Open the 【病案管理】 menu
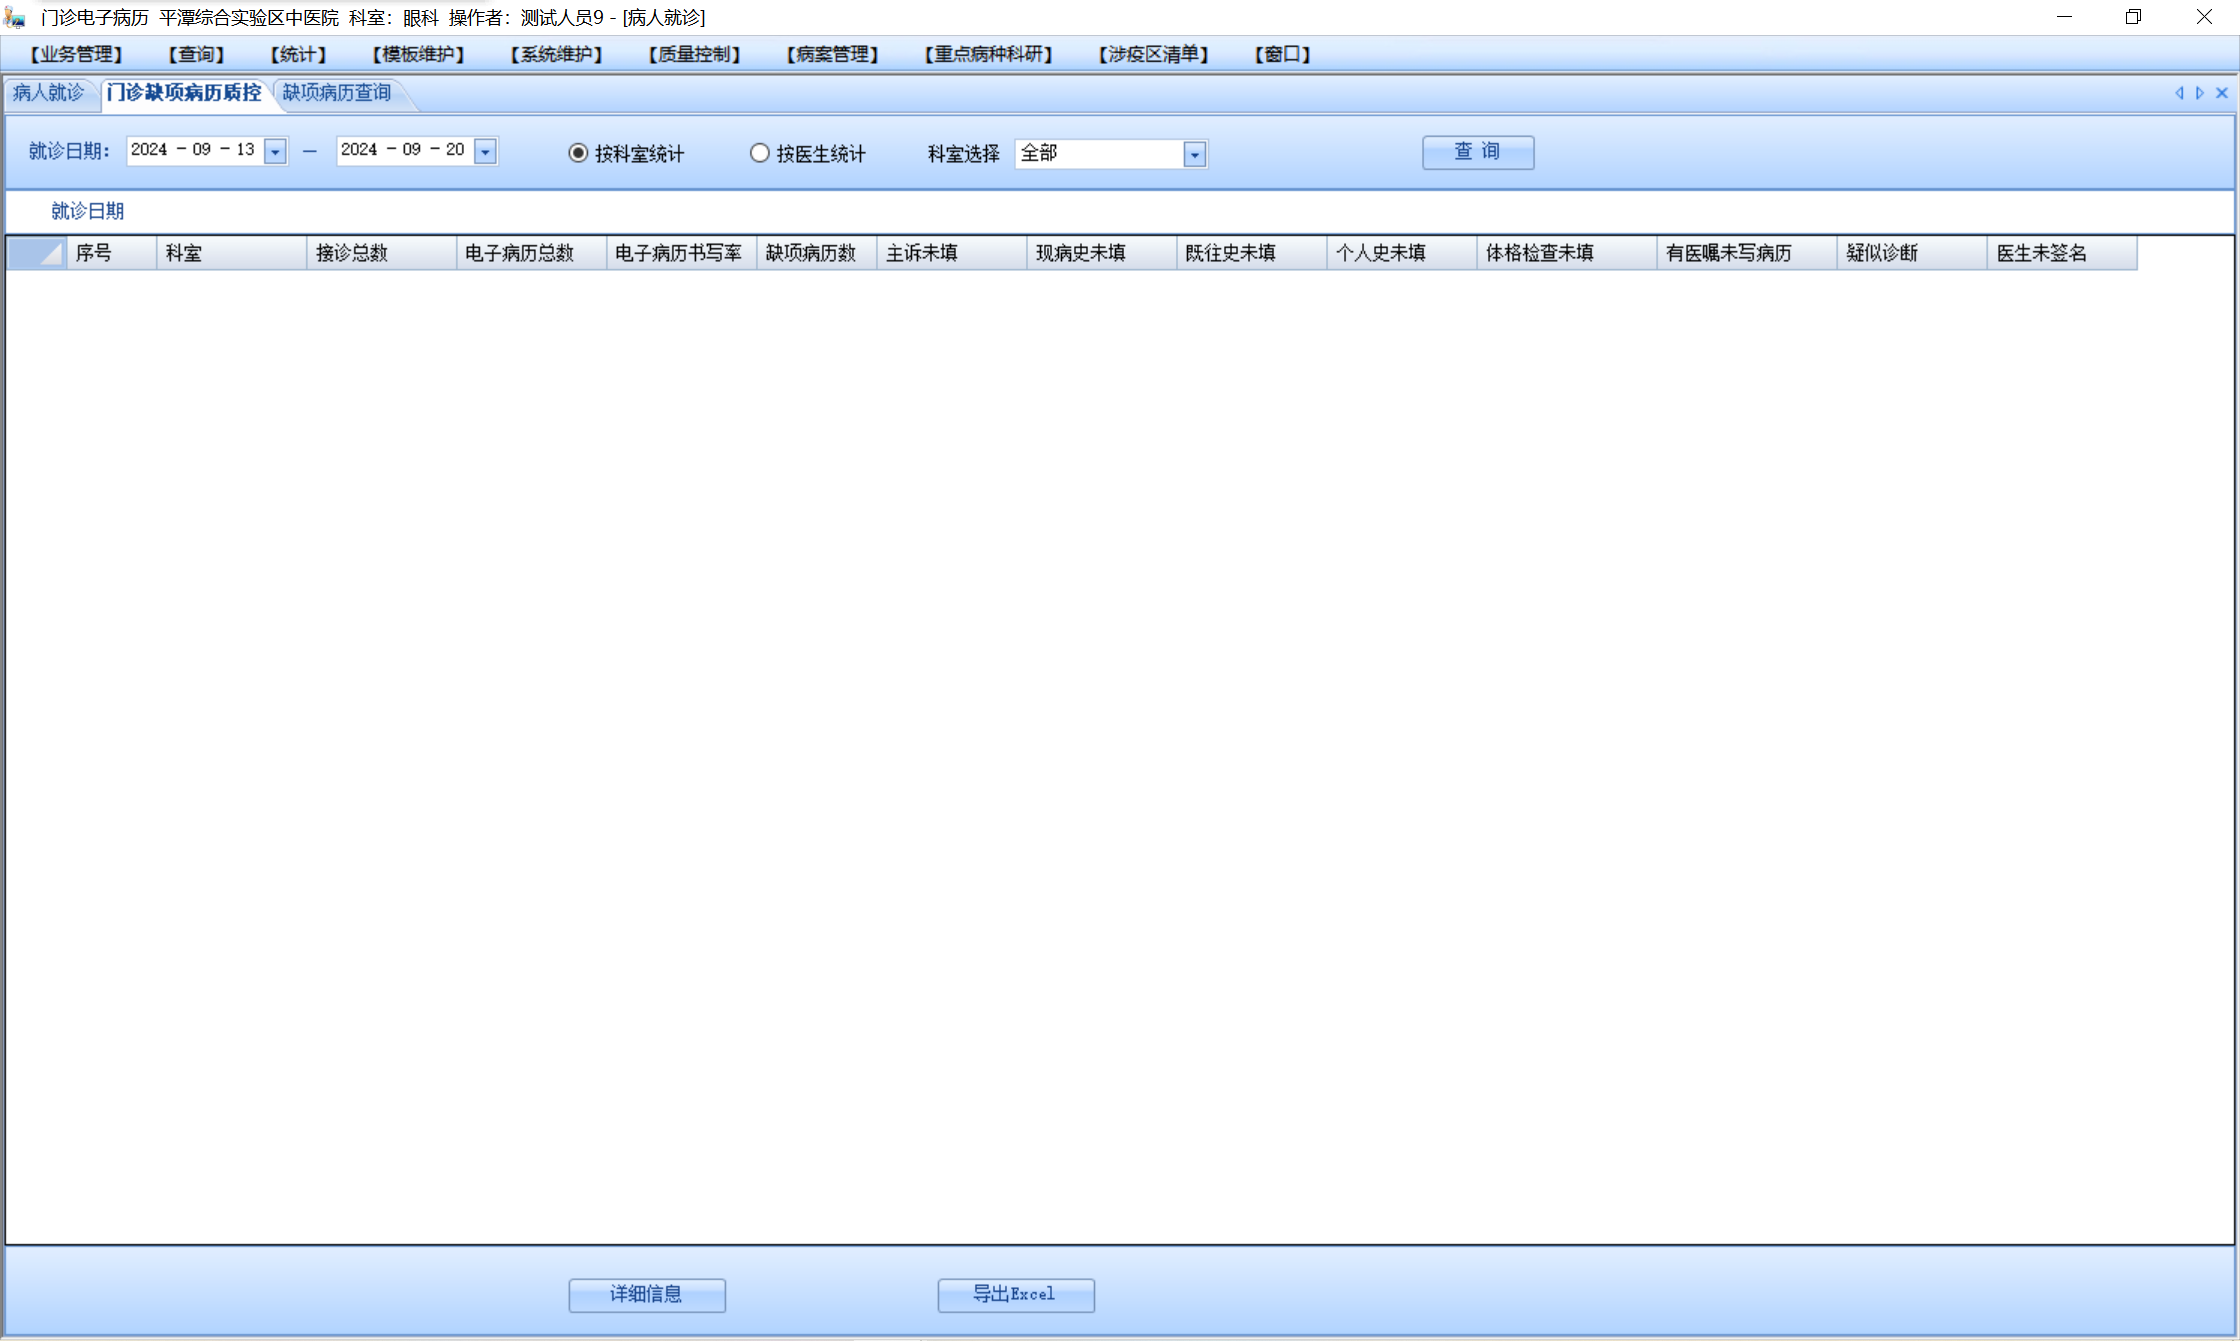The height and width of the screenshot is (1341, 2240). (x=832, y=54)
